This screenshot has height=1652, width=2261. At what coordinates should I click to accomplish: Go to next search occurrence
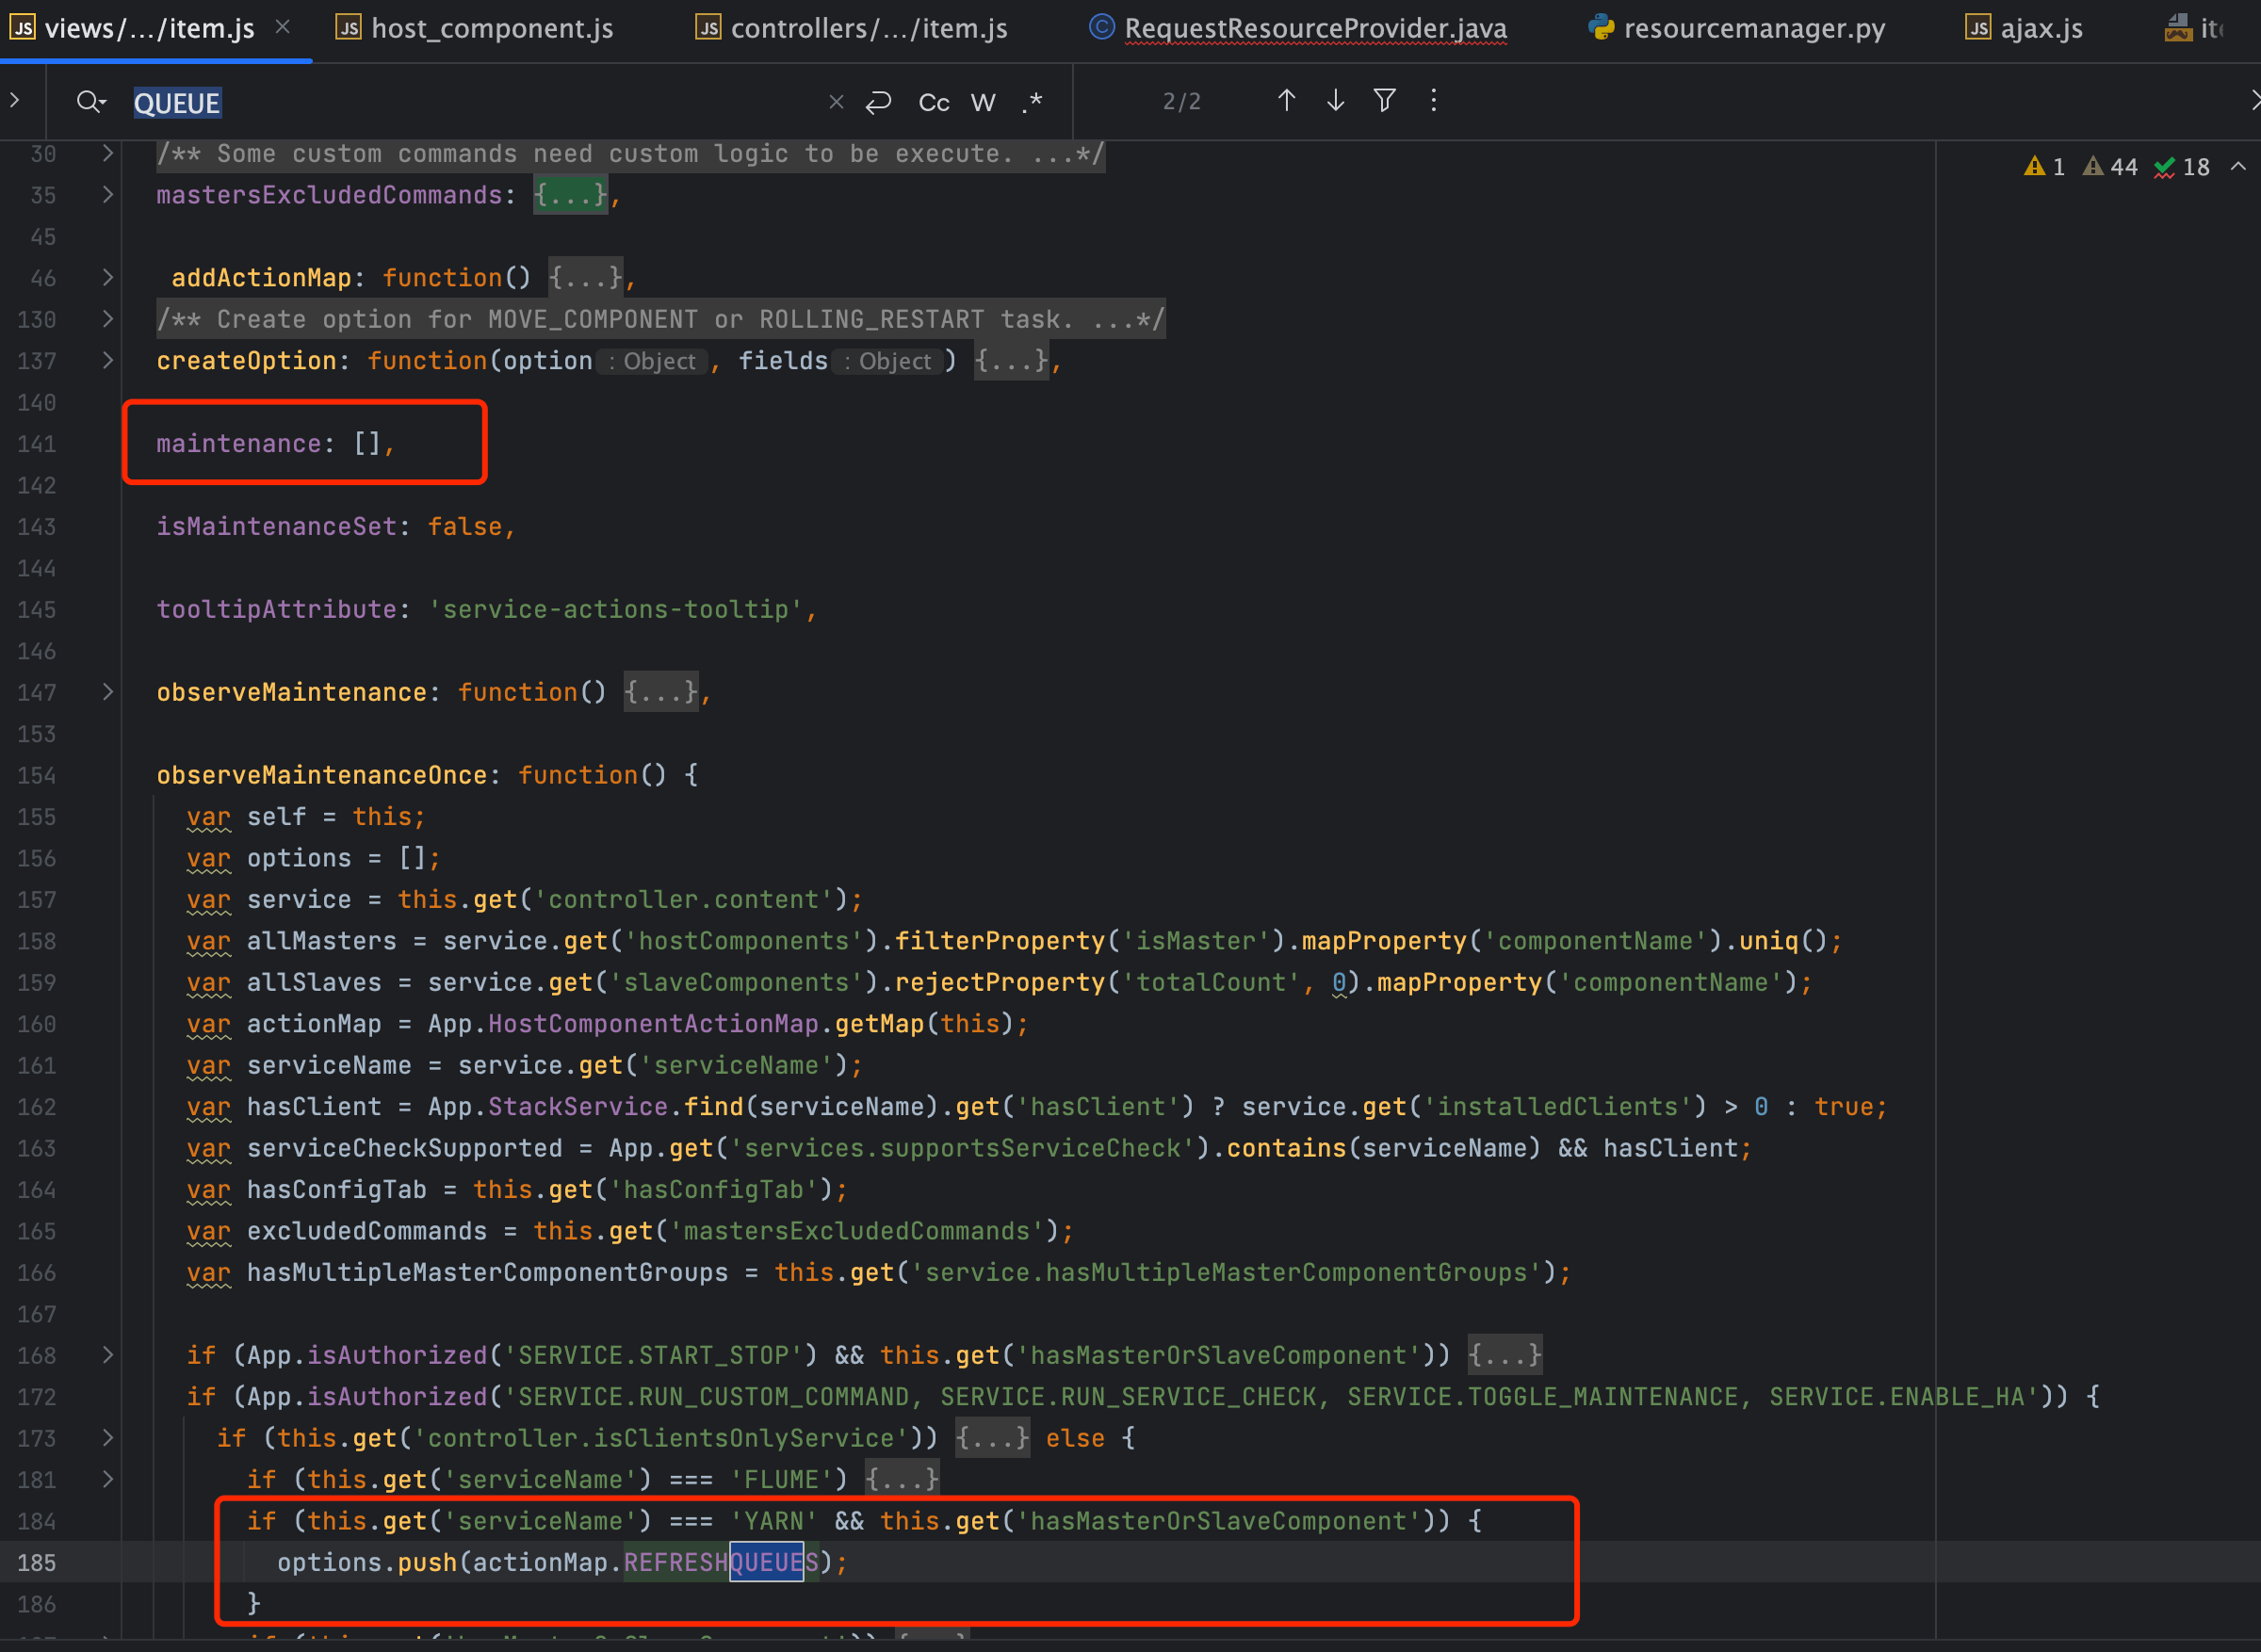(x=1335, y=100)
